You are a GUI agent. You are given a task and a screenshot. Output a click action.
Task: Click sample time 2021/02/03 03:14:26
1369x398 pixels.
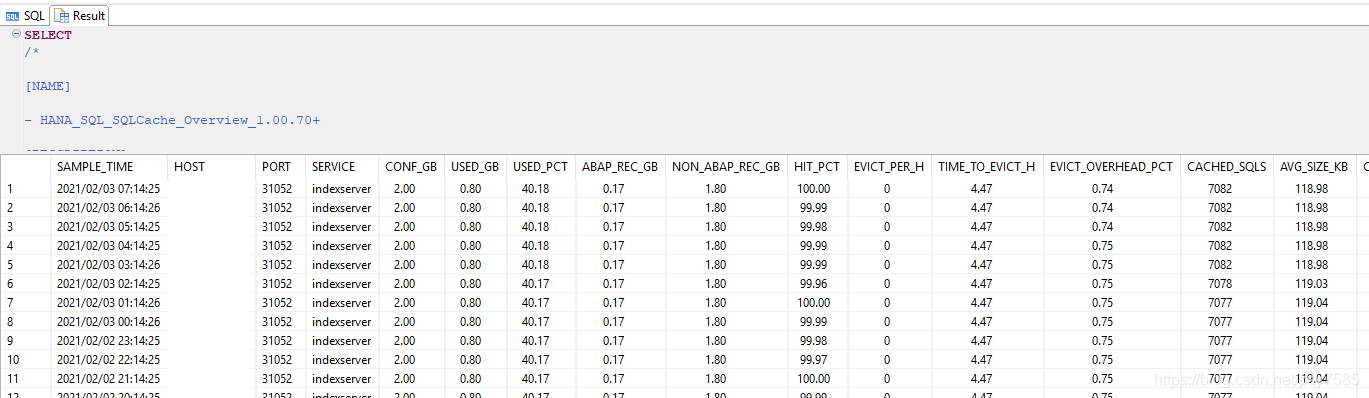pyautogui.click(x=108, y=264)
